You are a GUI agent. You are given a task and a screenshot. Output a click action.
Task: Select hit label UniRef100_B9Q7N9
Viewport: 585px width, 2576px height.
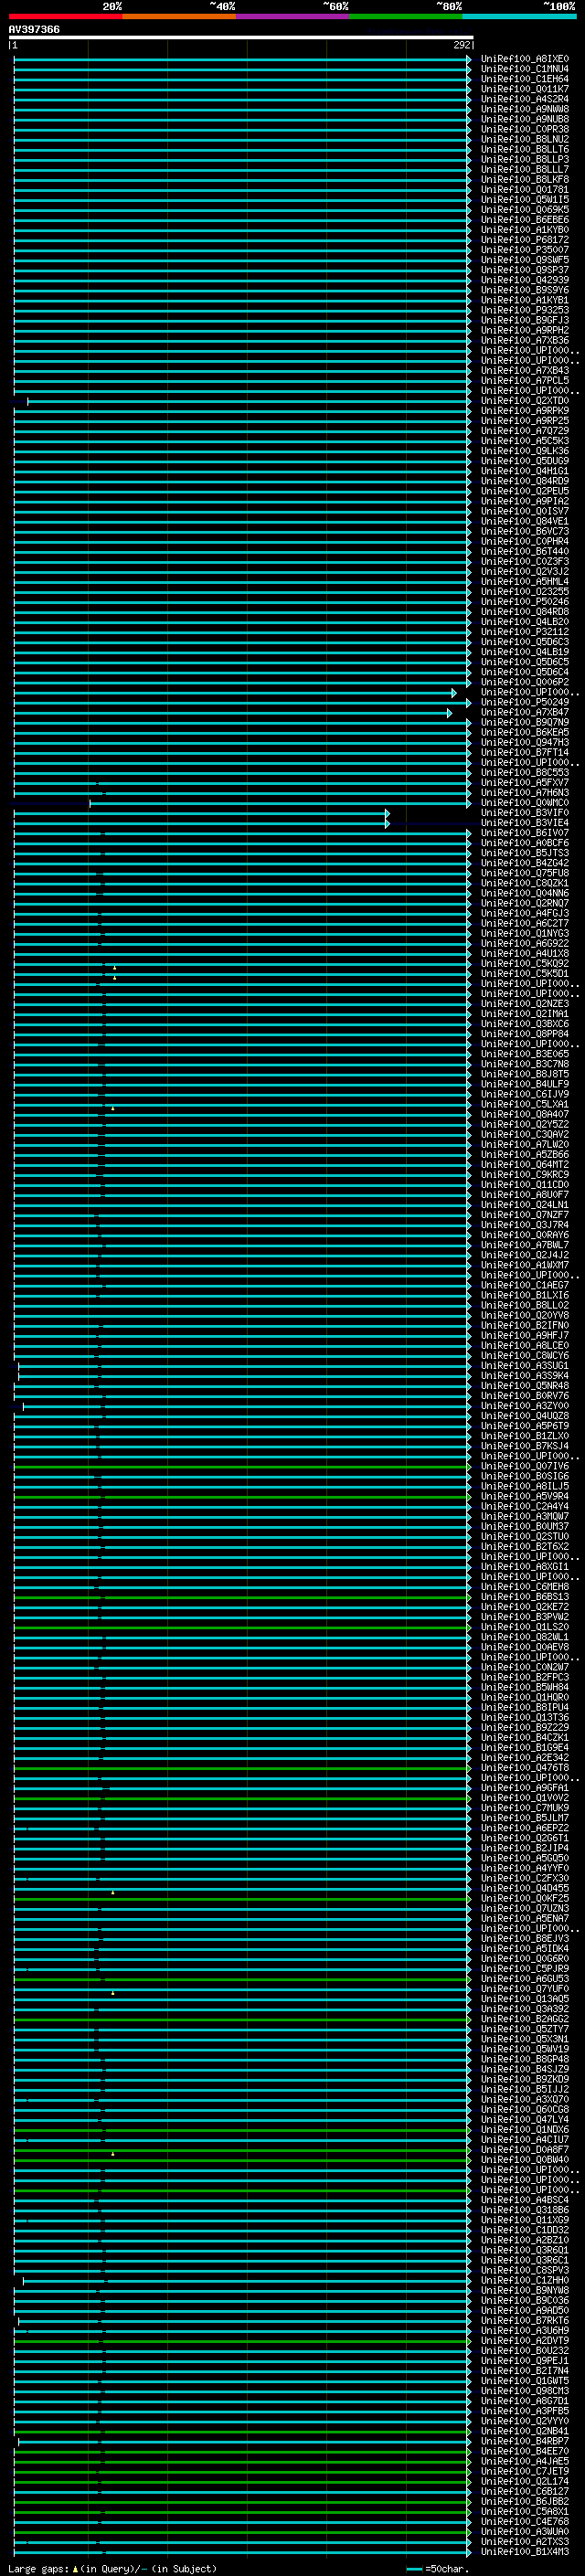[x=524, y=723]
